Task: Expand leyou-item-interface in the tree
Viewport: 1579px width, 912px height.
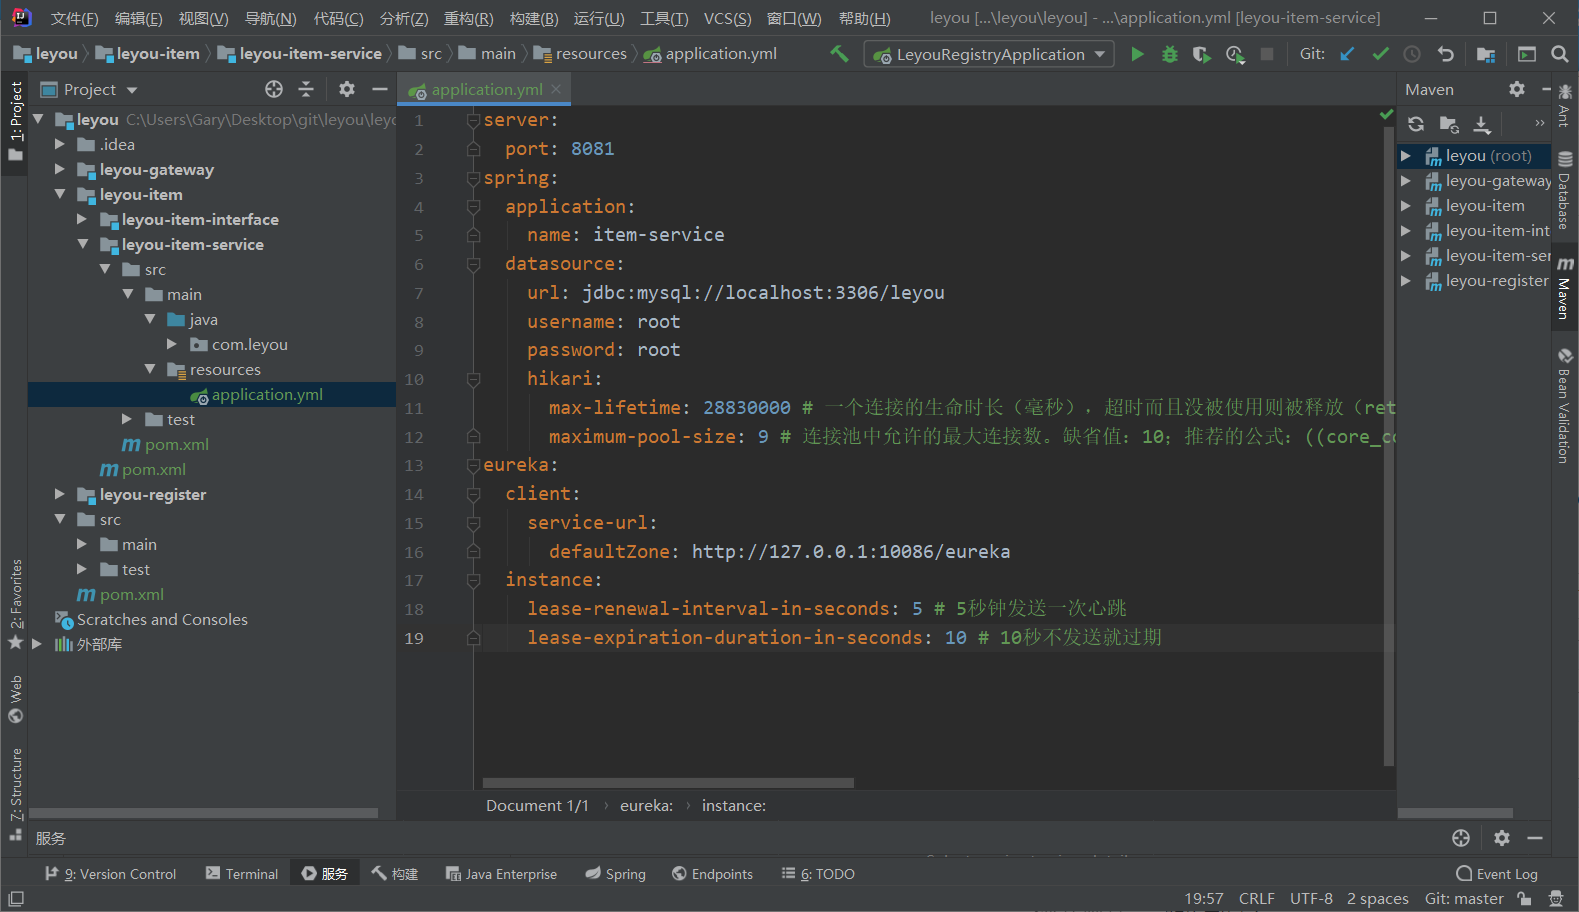Action: (82, 220)
